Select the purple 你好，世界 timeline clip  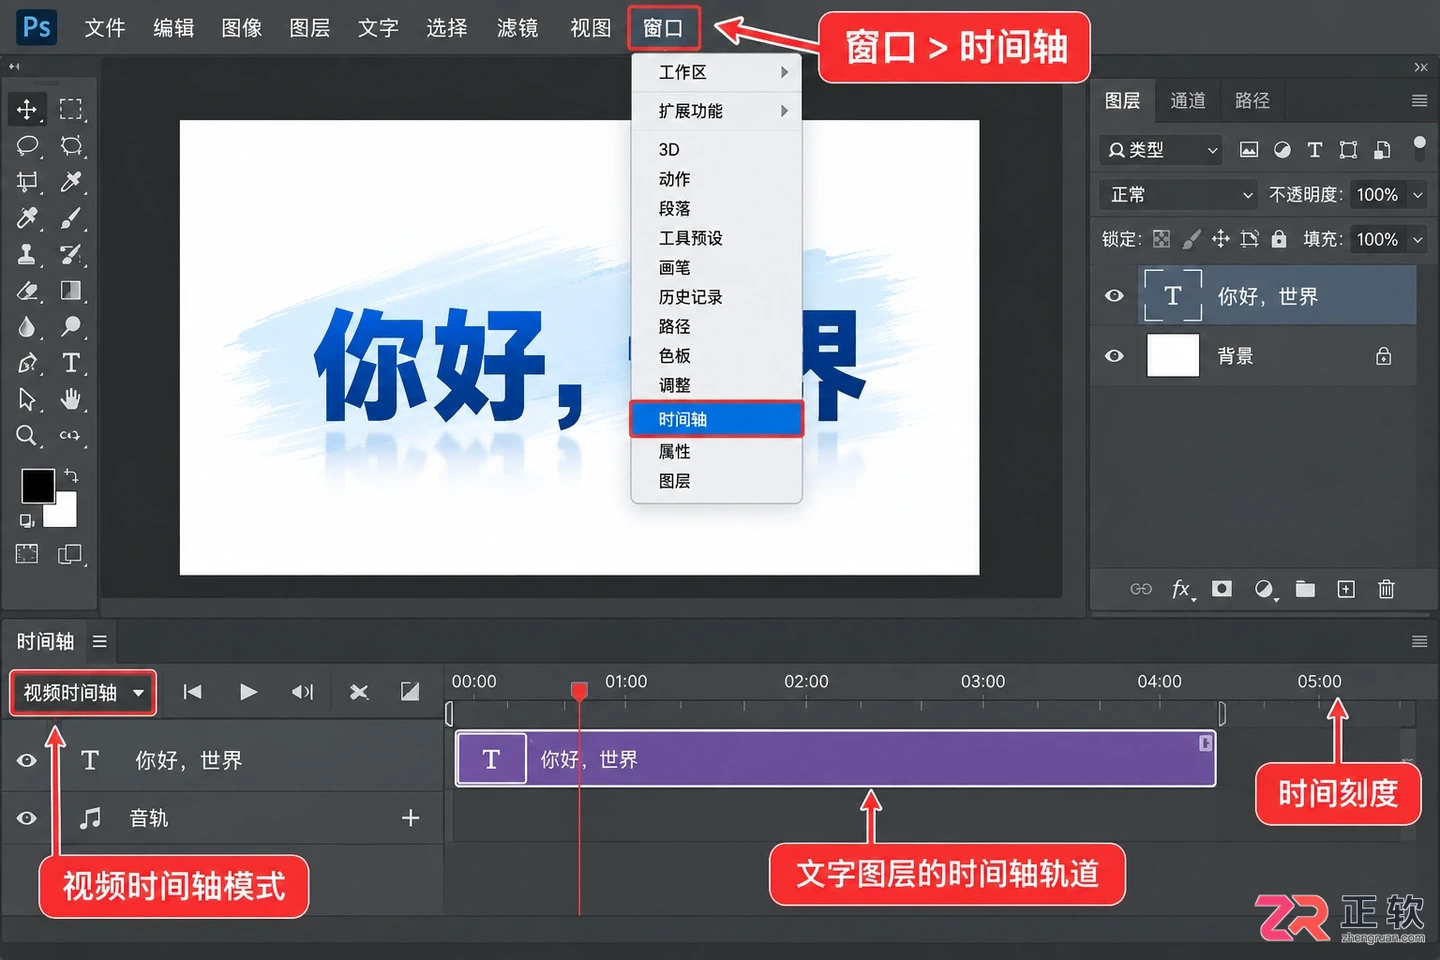click(x=836, y=759)
